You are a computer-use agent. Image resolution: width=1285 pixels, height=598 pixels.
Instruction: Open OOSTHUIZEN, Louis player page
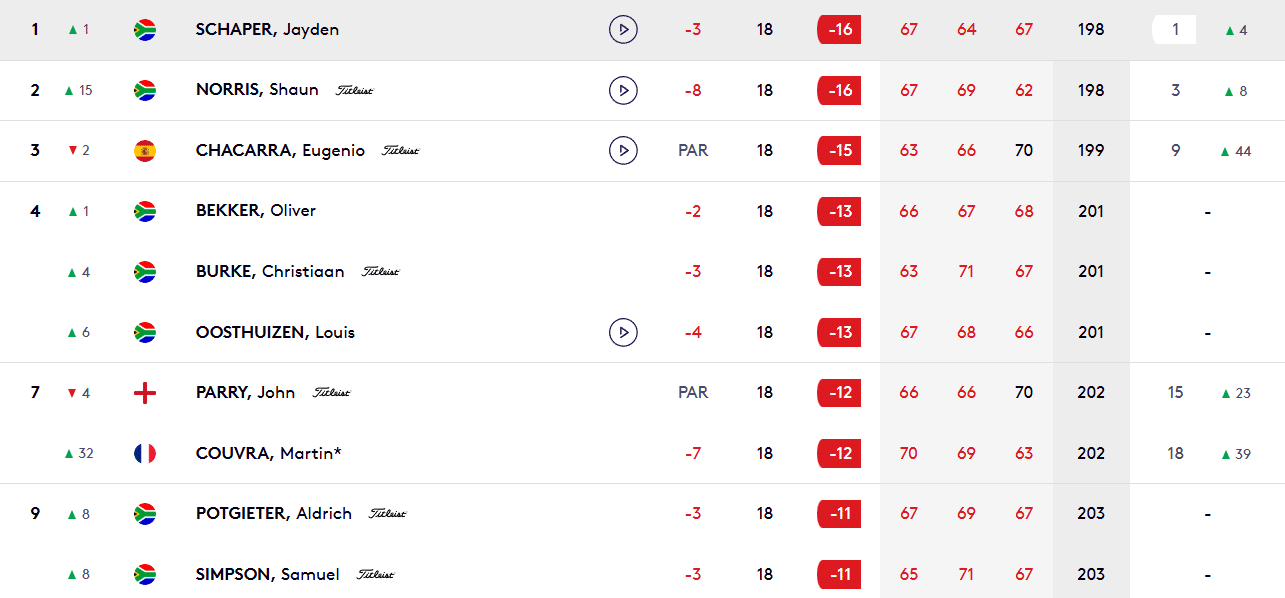tap(275, 332)
